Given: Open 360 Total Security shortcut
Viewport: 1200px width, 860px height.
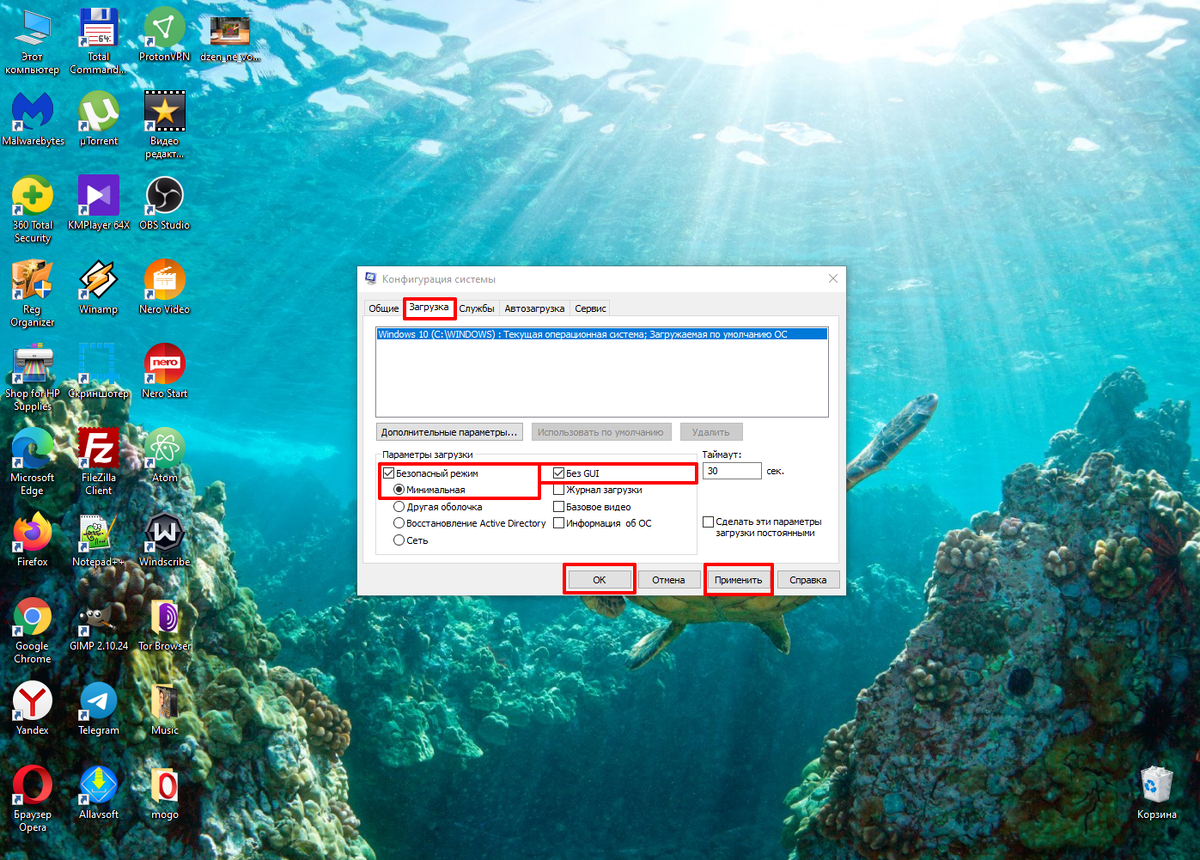Looking at the screenshot, I should coord(32,210).
